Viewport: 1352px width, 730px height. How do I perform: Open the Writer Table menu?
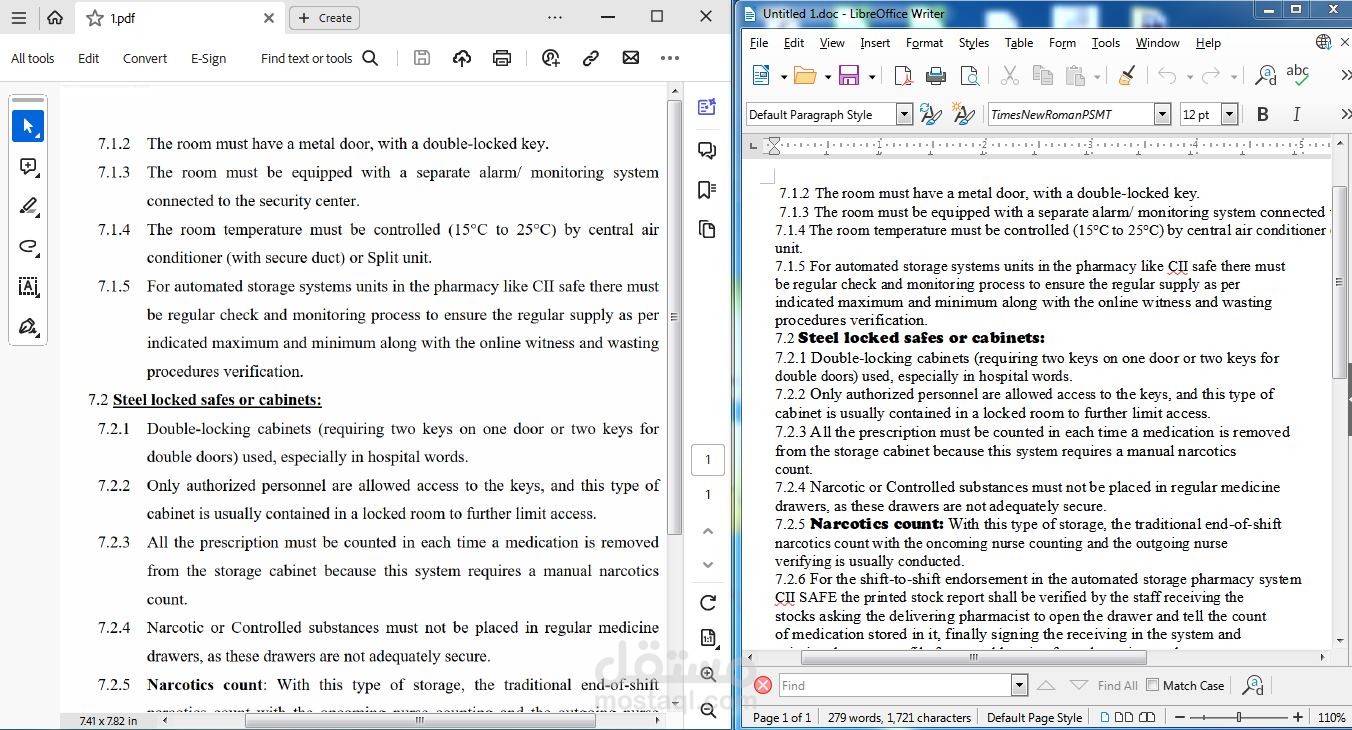coord(1019,43)
